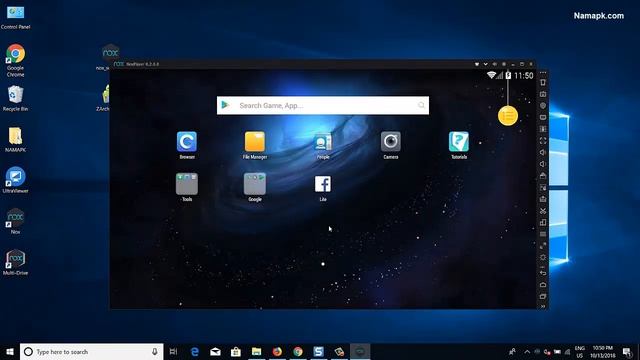The image size is (640, 360).
Task: Open the UltraViewer desktop shortcut
Action: [x=16, y=180]
